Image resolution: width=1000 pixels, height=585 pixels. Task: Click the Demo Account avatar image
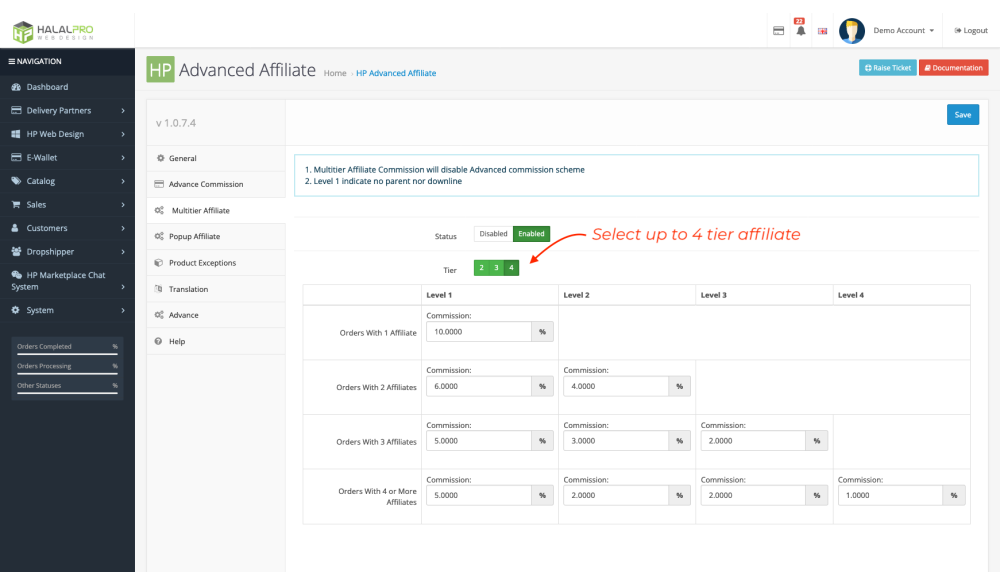(852, 31)
